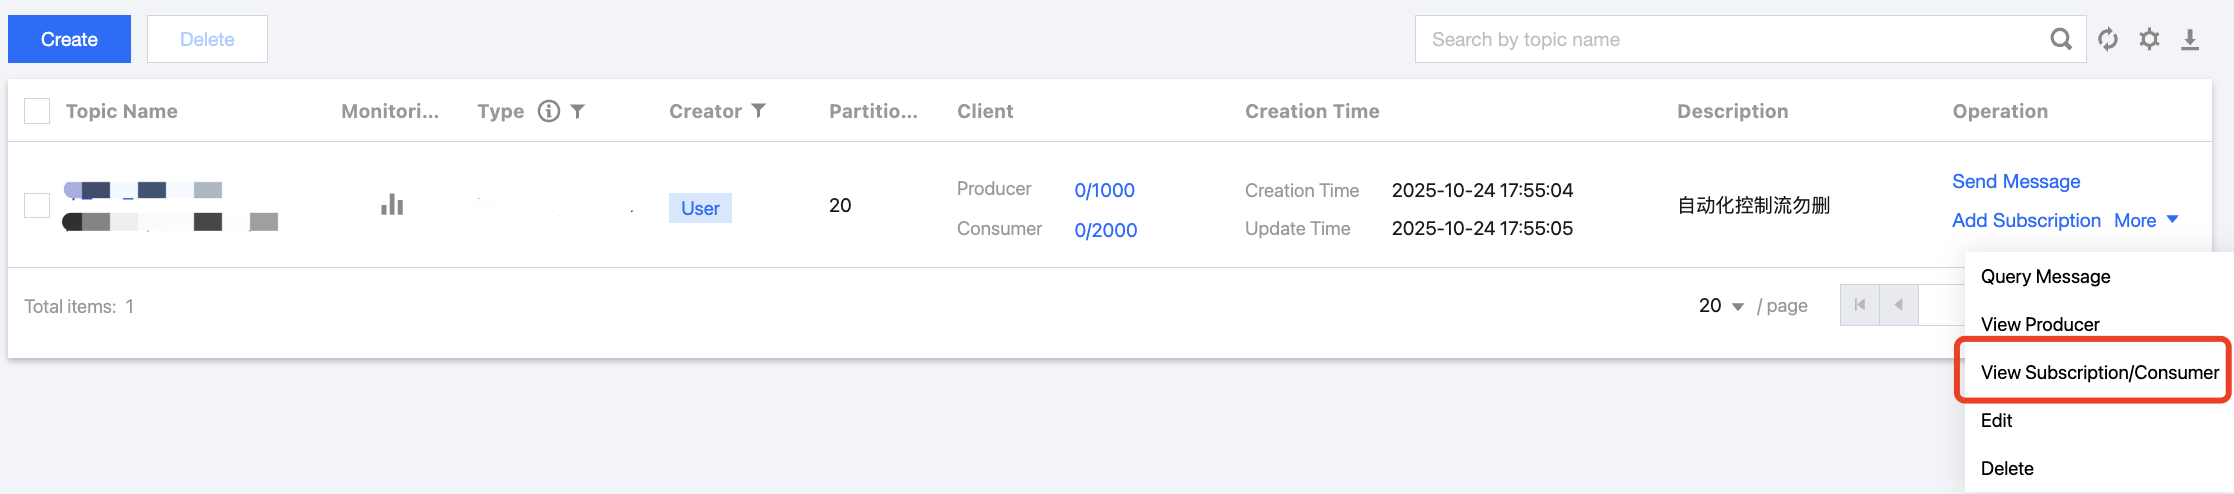Expand the More operations dropdown
Viewport: 2234px width, 494px height.
[x=2146, y=220]
